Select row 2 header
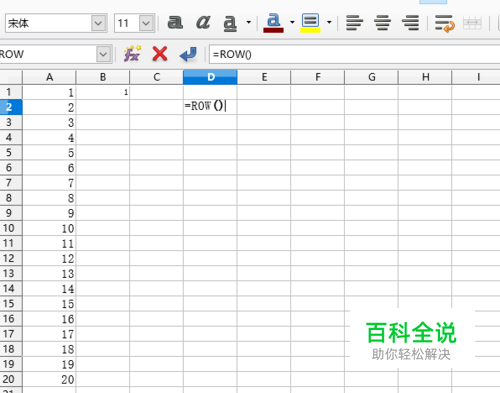Image resolution: width=500 pixels, height=393 pixels. click(x=11, y=107)
